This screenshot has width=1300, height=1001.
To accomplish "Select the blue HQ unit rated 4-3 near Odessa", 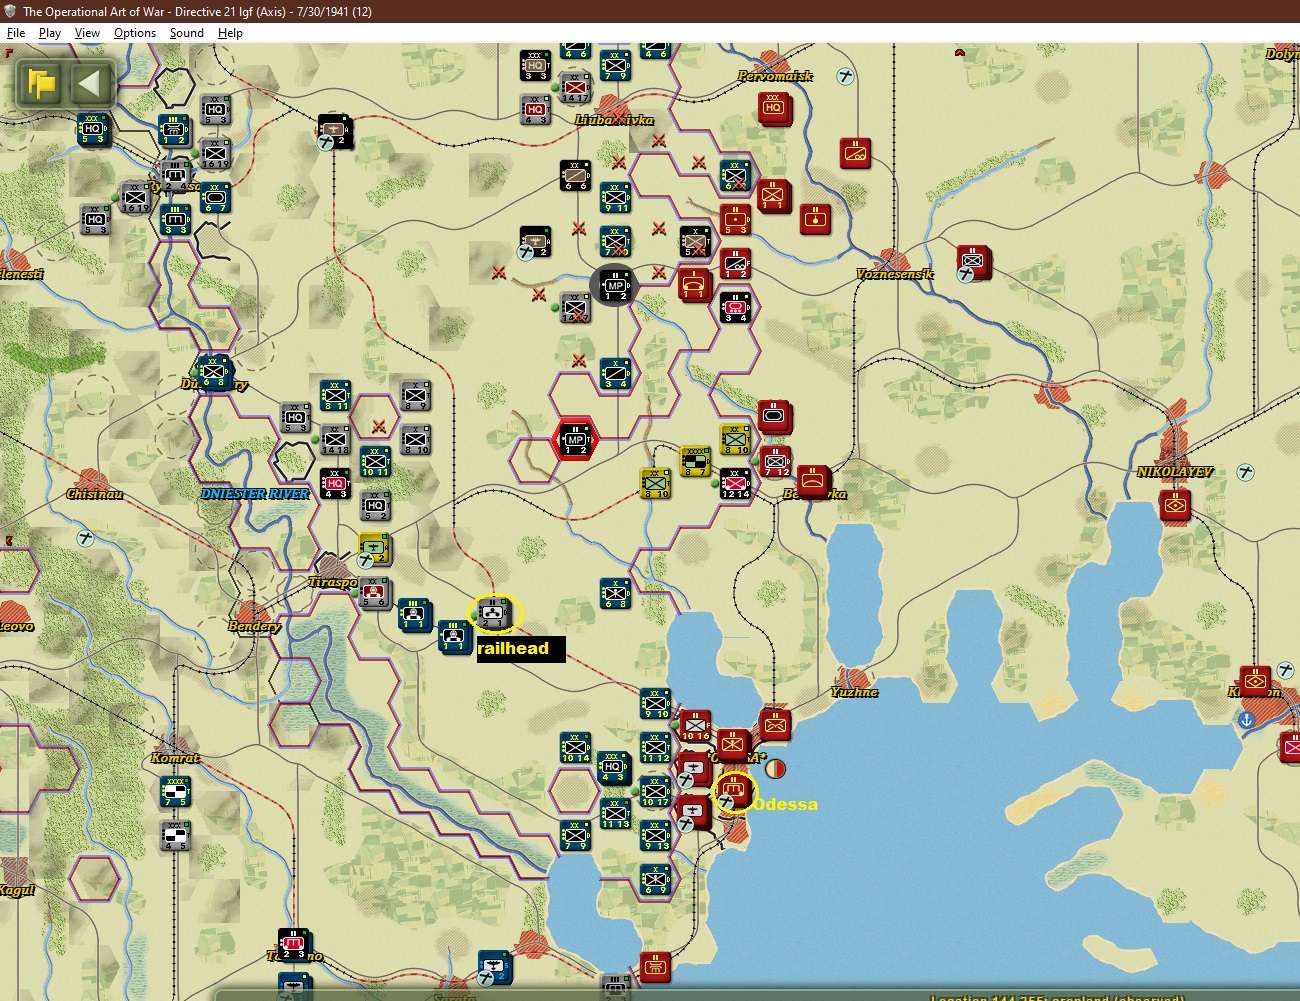I will click(615, 769).
